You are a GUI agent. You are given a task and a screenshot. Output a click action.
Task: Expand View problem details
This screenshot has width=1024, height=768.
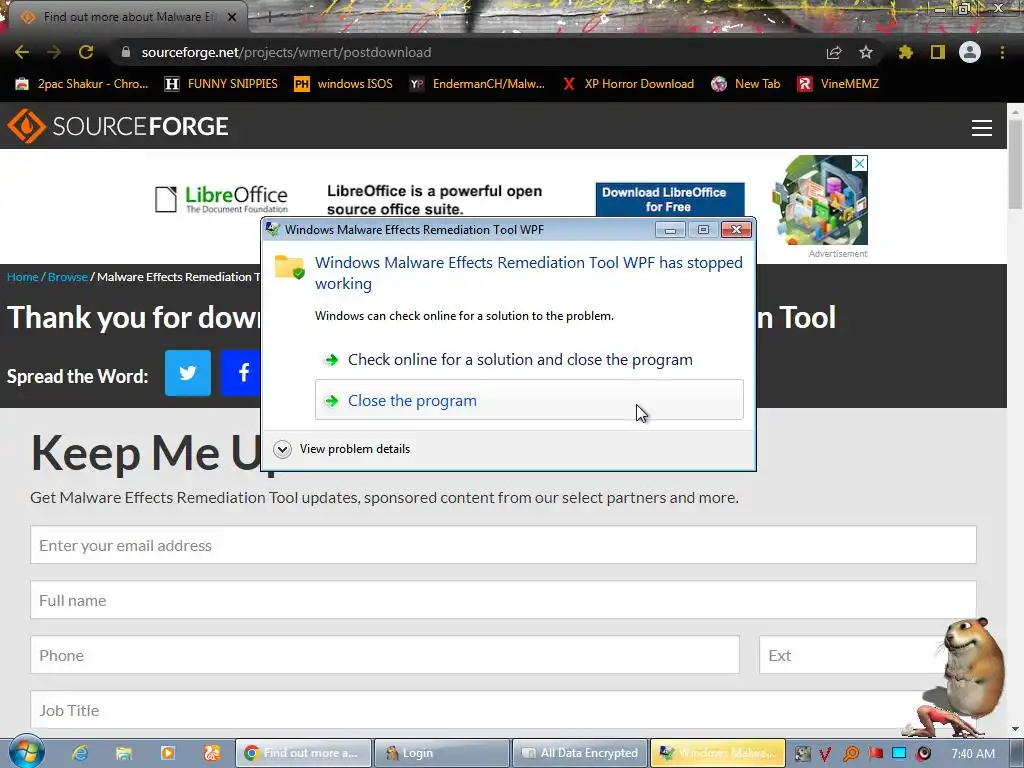[x=342, y=449]
